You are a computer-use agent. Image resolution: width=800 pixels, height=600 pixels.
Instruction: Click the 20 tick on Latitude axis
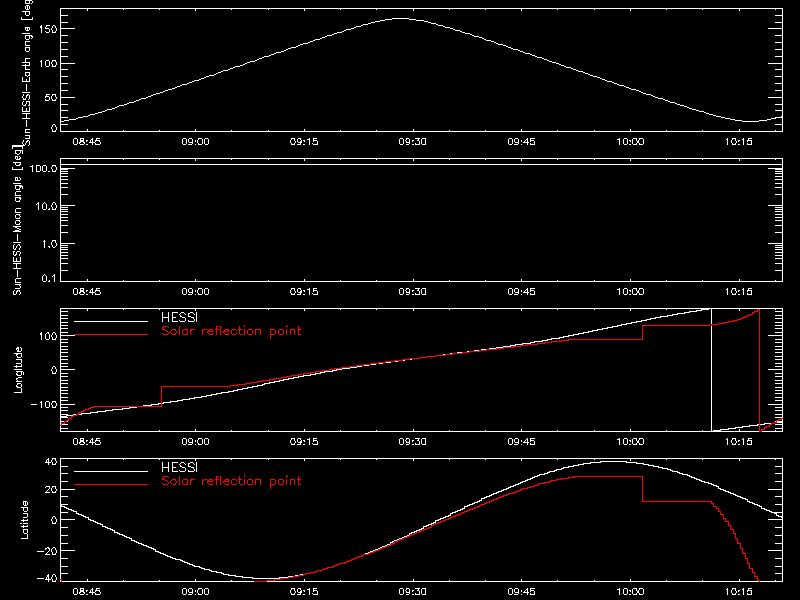[51, 490]
